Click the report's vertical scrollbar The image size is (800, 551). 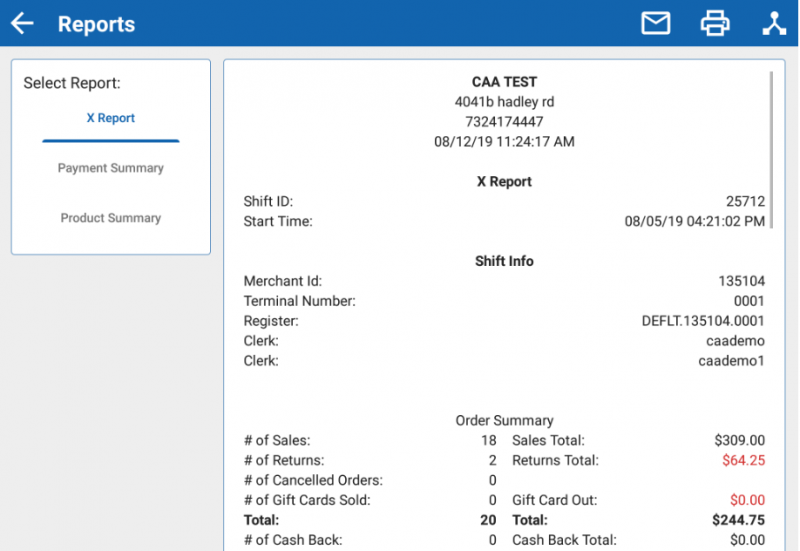coord(771,150)
